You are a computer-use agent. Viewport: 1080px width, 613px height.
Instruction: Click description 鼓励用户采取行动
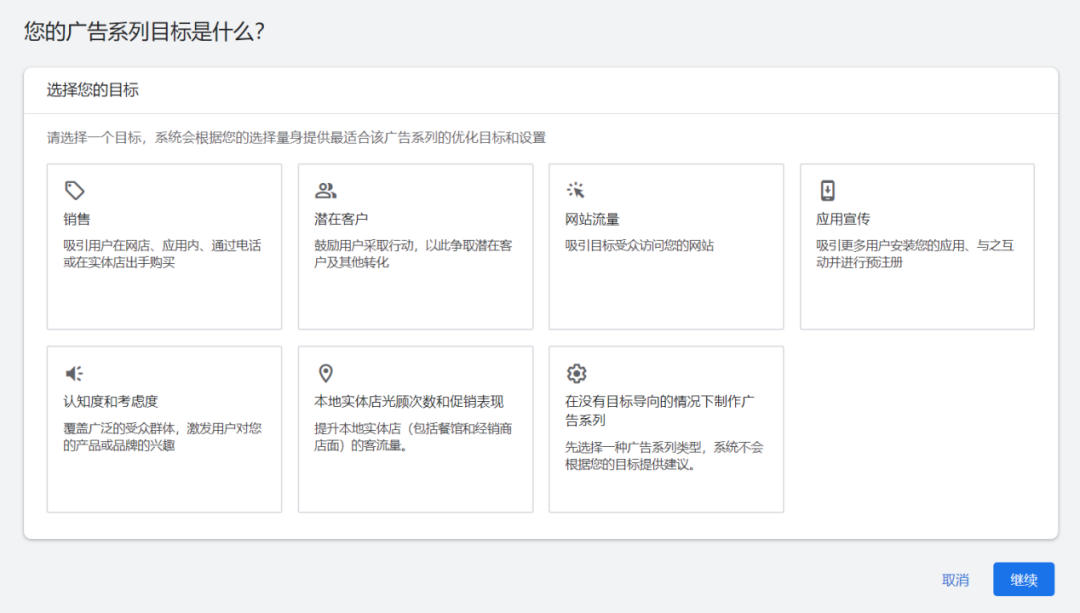[x=413, y=253]
